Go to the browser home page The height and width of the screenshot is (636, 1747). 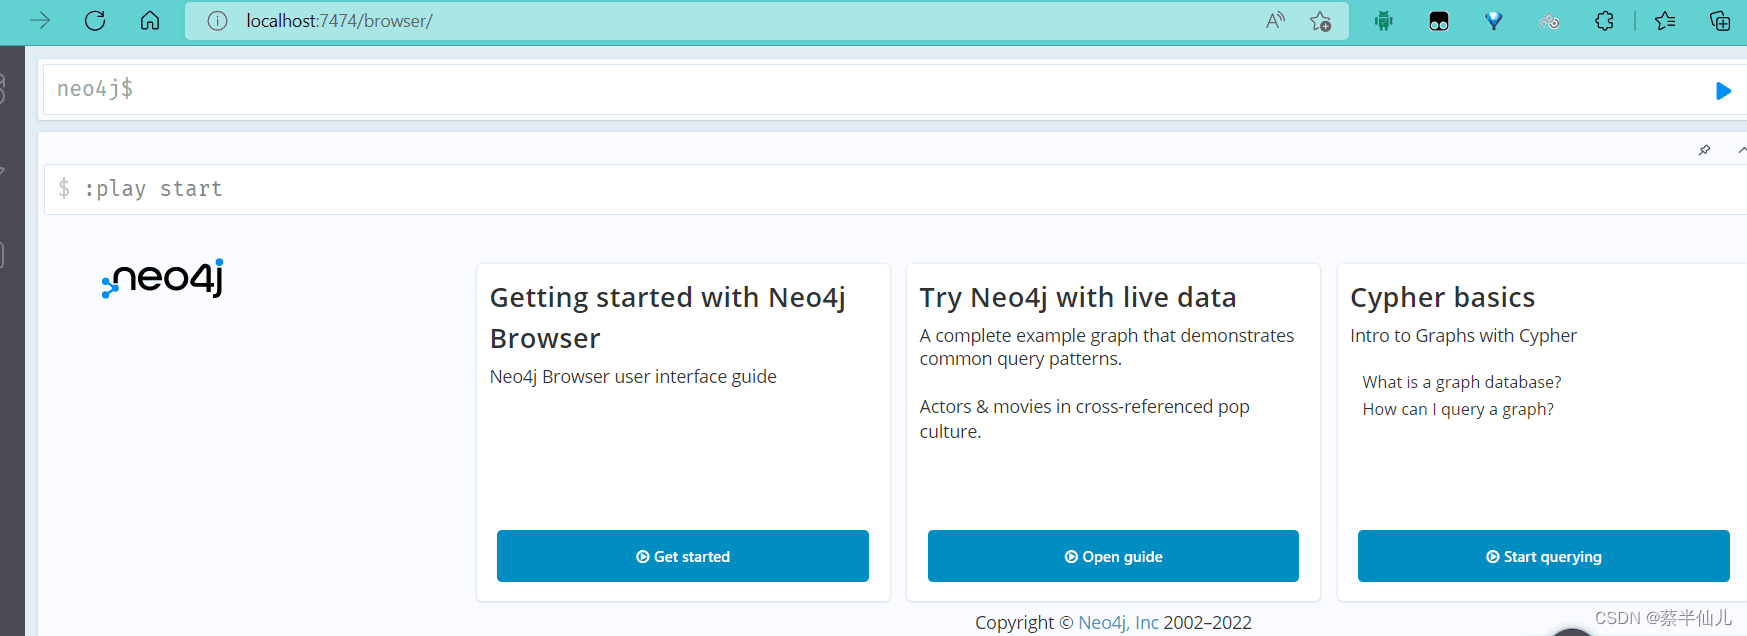150,21
